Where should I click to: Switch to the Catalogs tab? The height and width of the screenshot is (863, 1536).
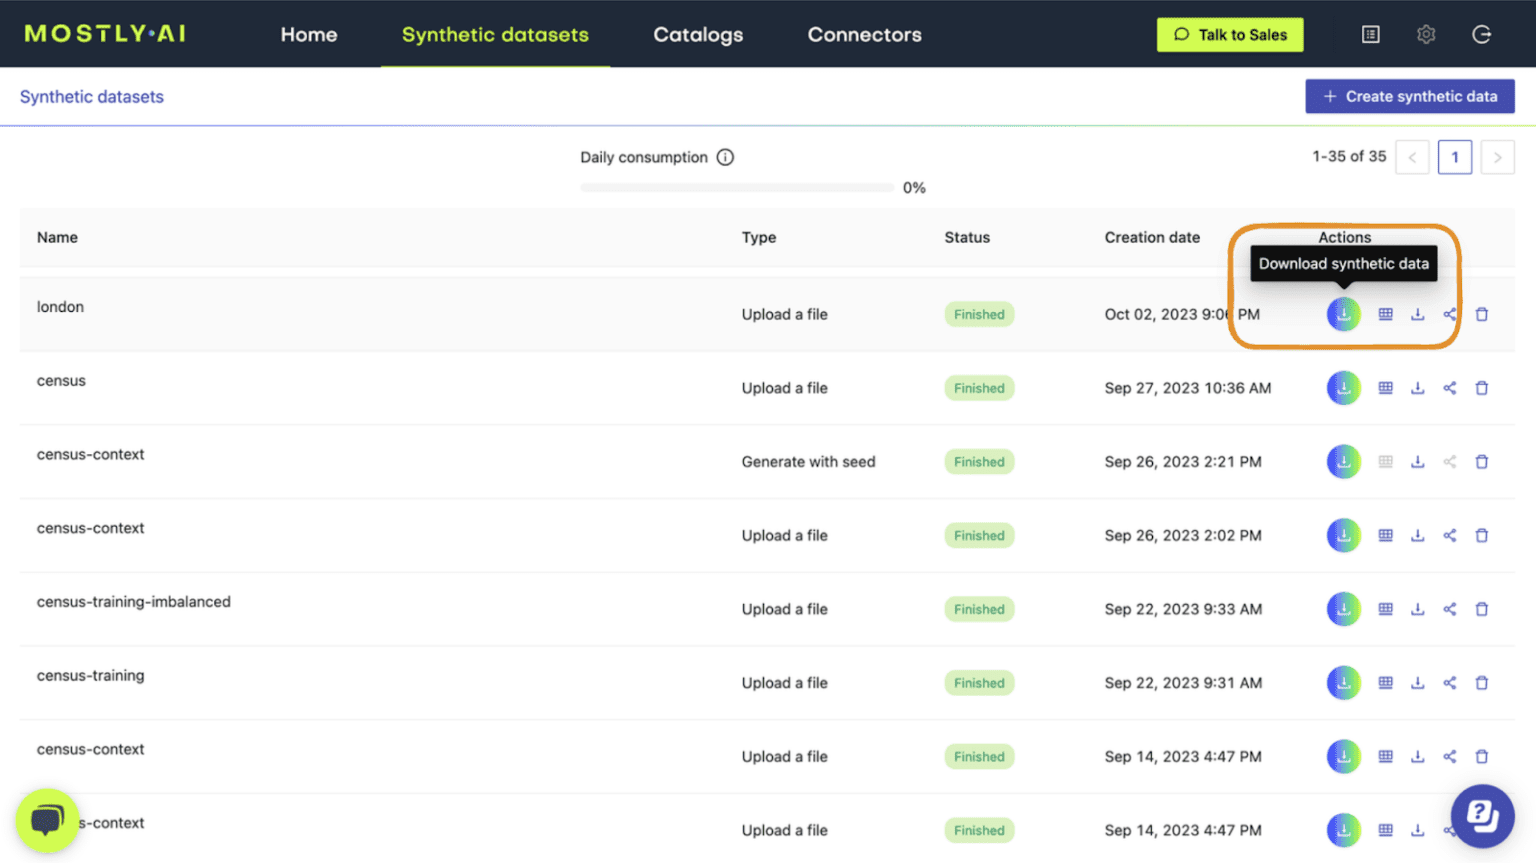[x=698, y=34]
